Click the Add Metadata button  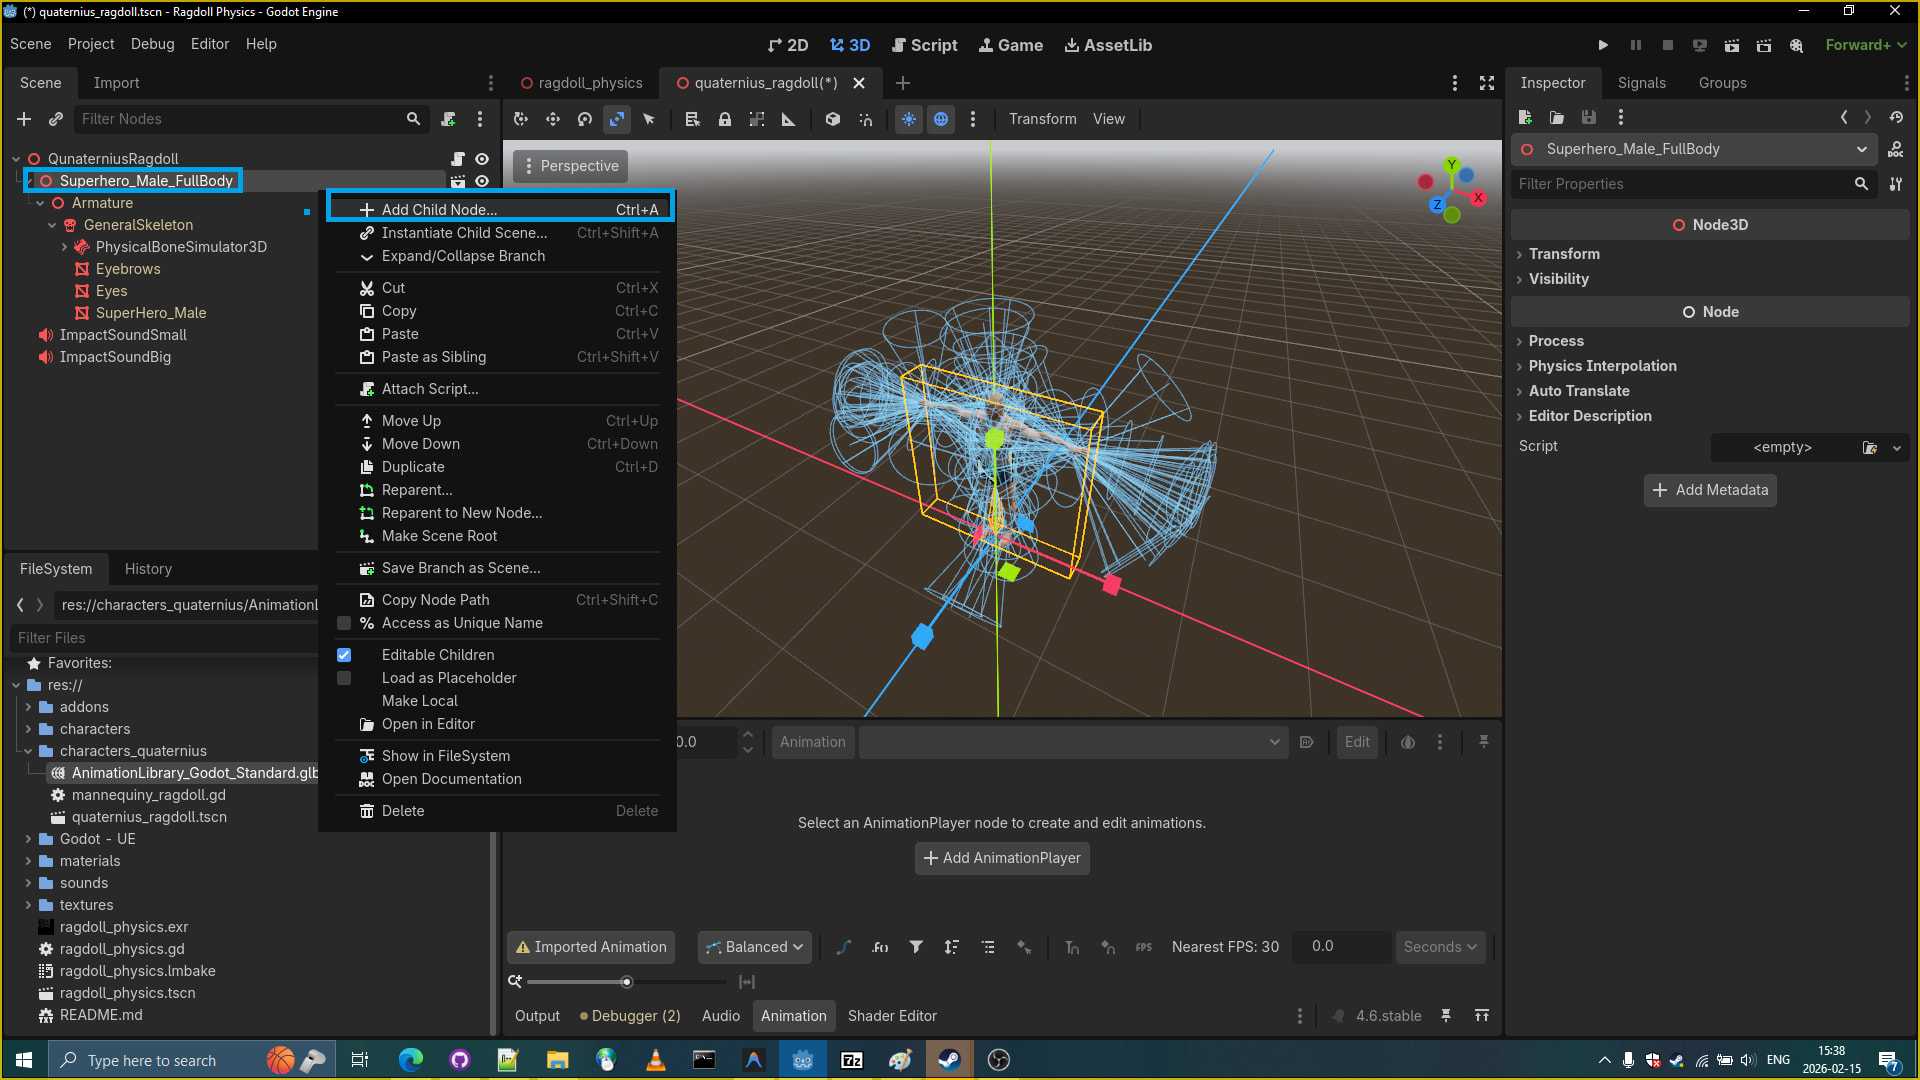click(1710, 490)
